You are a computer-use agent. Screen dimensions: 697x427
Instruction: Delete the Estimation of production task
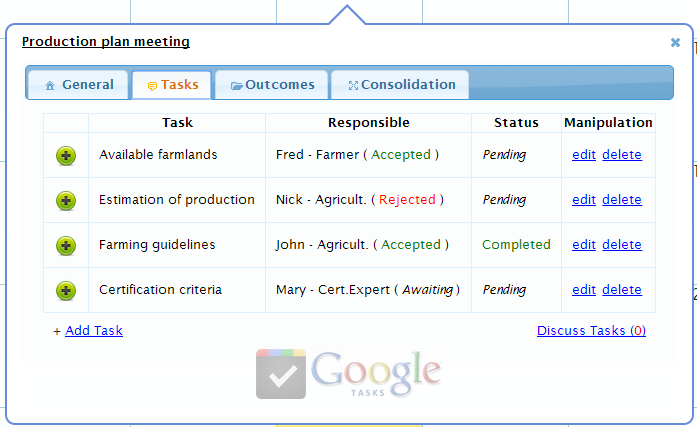[x=622, y=200]
